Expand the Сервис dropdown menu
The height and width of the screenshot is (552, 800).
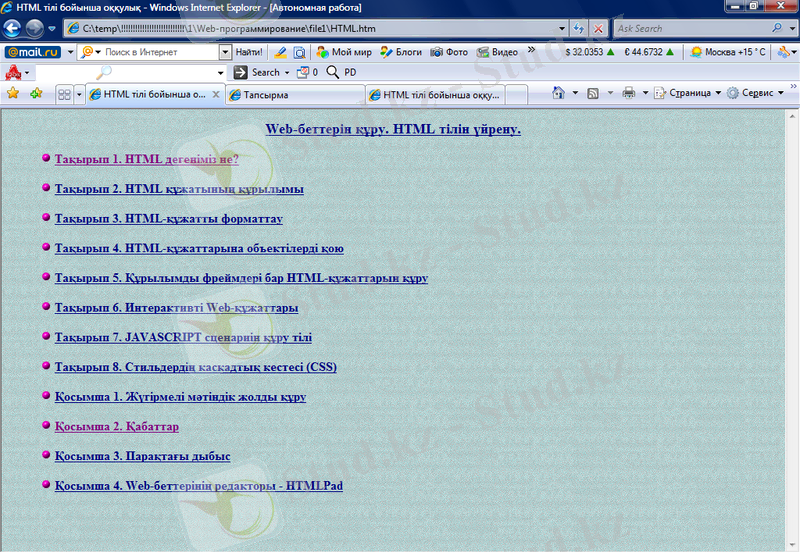click(755, 93)
